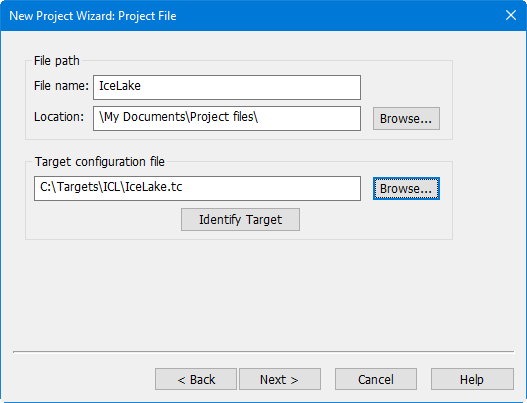
Task: Click the wizard title bar text
Action: point(93,16)
